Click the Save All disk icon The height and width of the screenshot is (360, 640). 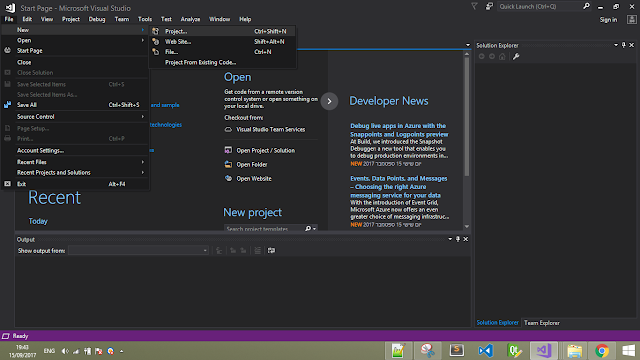(x=7, y=104)
